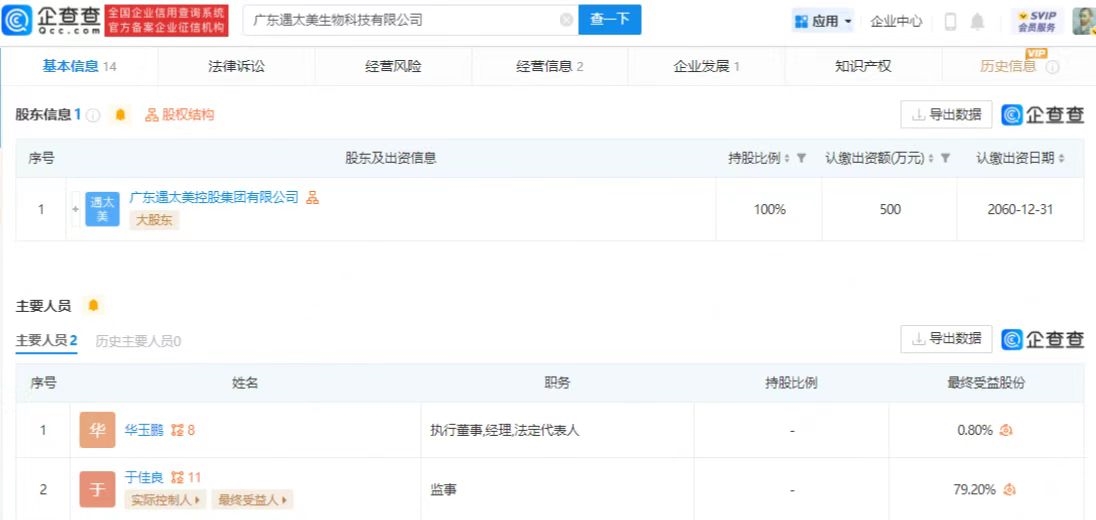Sort by 认缴出资日期 column
This screenshot has width=1096, height=520.
1061,159
